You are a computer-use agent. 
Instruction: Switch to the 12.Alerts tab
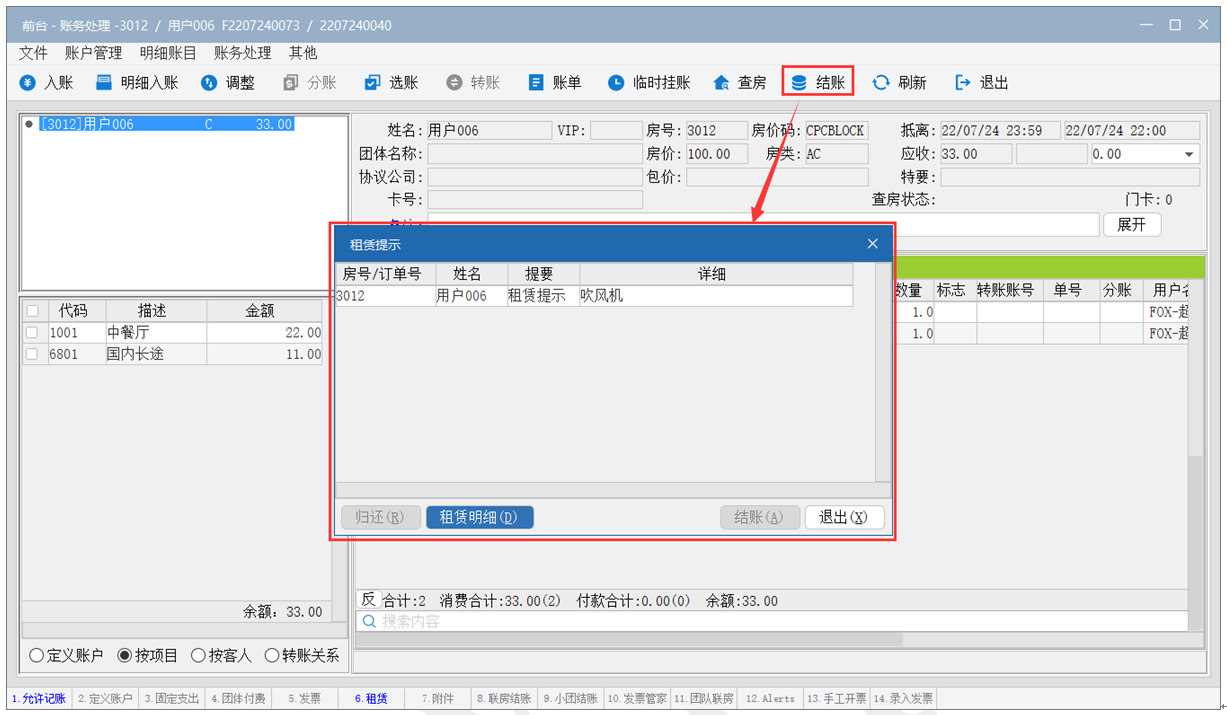click(x=770, y=699)
